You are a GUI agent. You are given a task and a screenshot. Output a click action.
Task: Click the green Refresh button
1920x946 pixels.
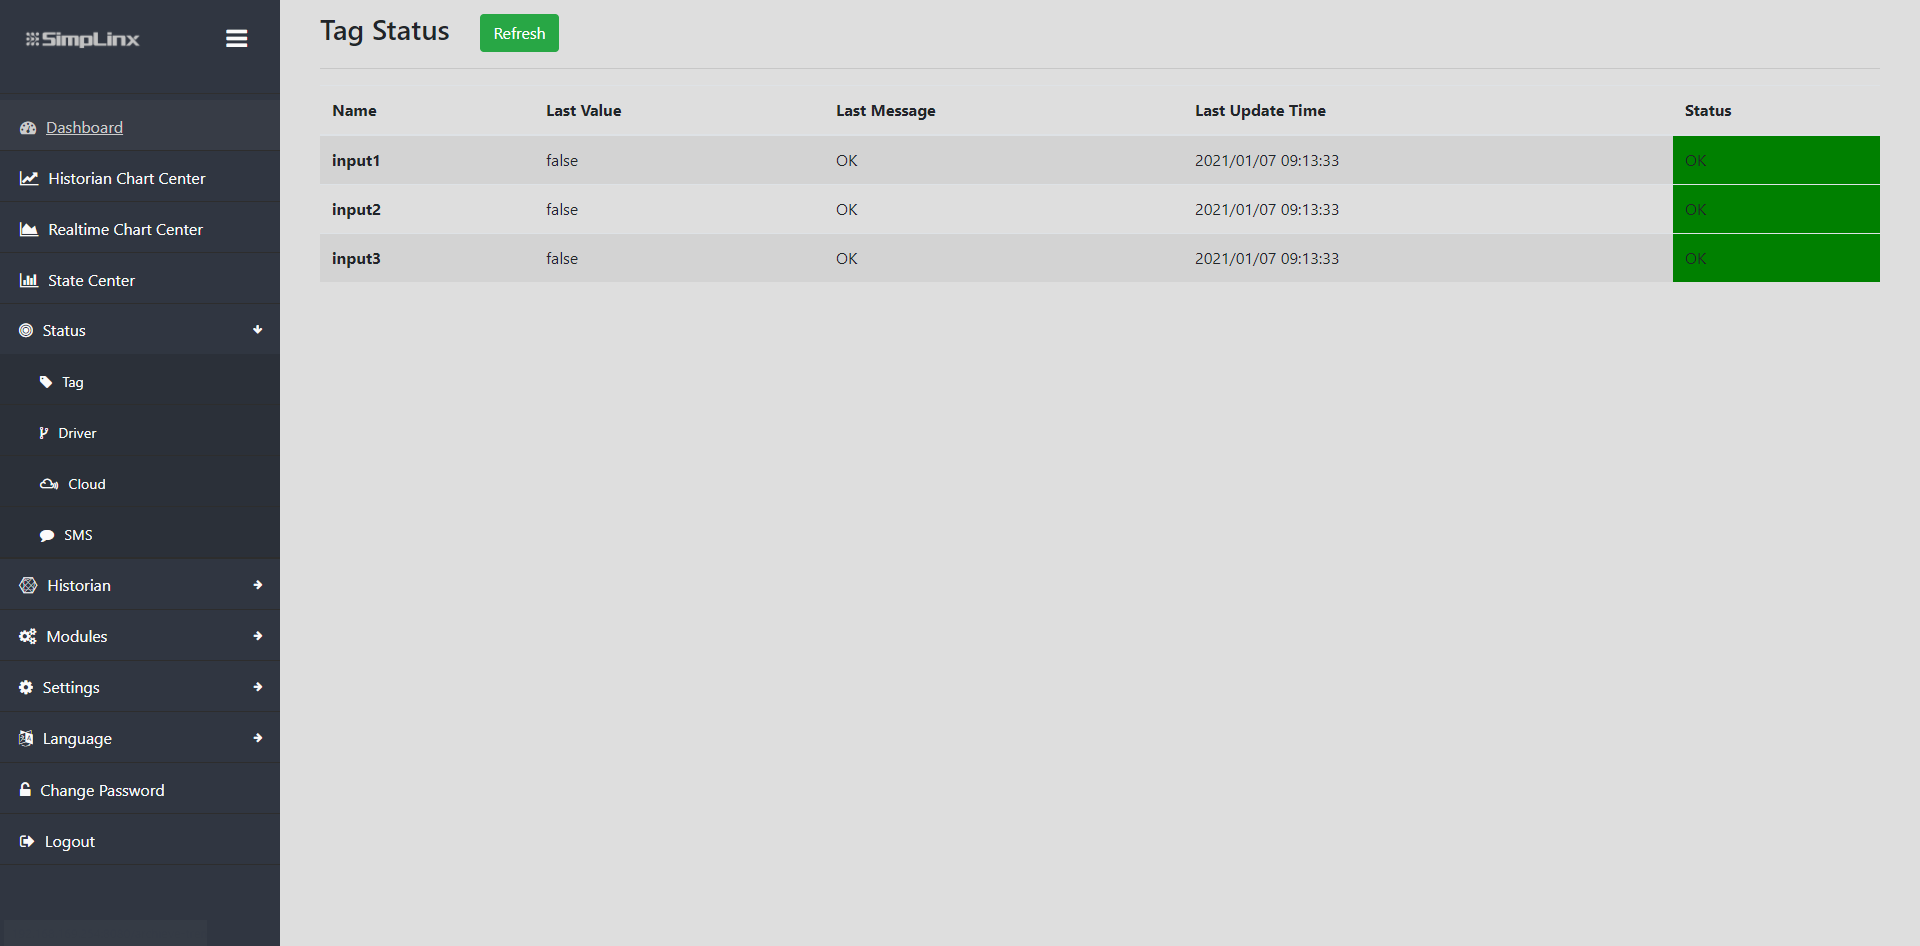[519, 33]
